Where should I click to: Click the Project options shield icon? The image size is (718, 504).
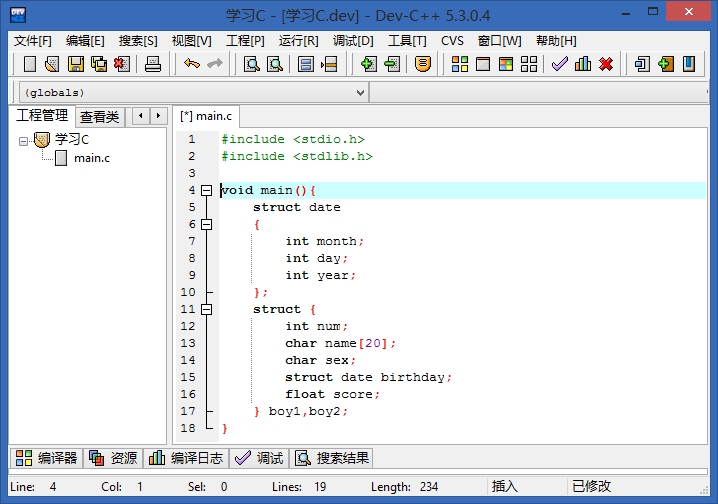point(422,64)
